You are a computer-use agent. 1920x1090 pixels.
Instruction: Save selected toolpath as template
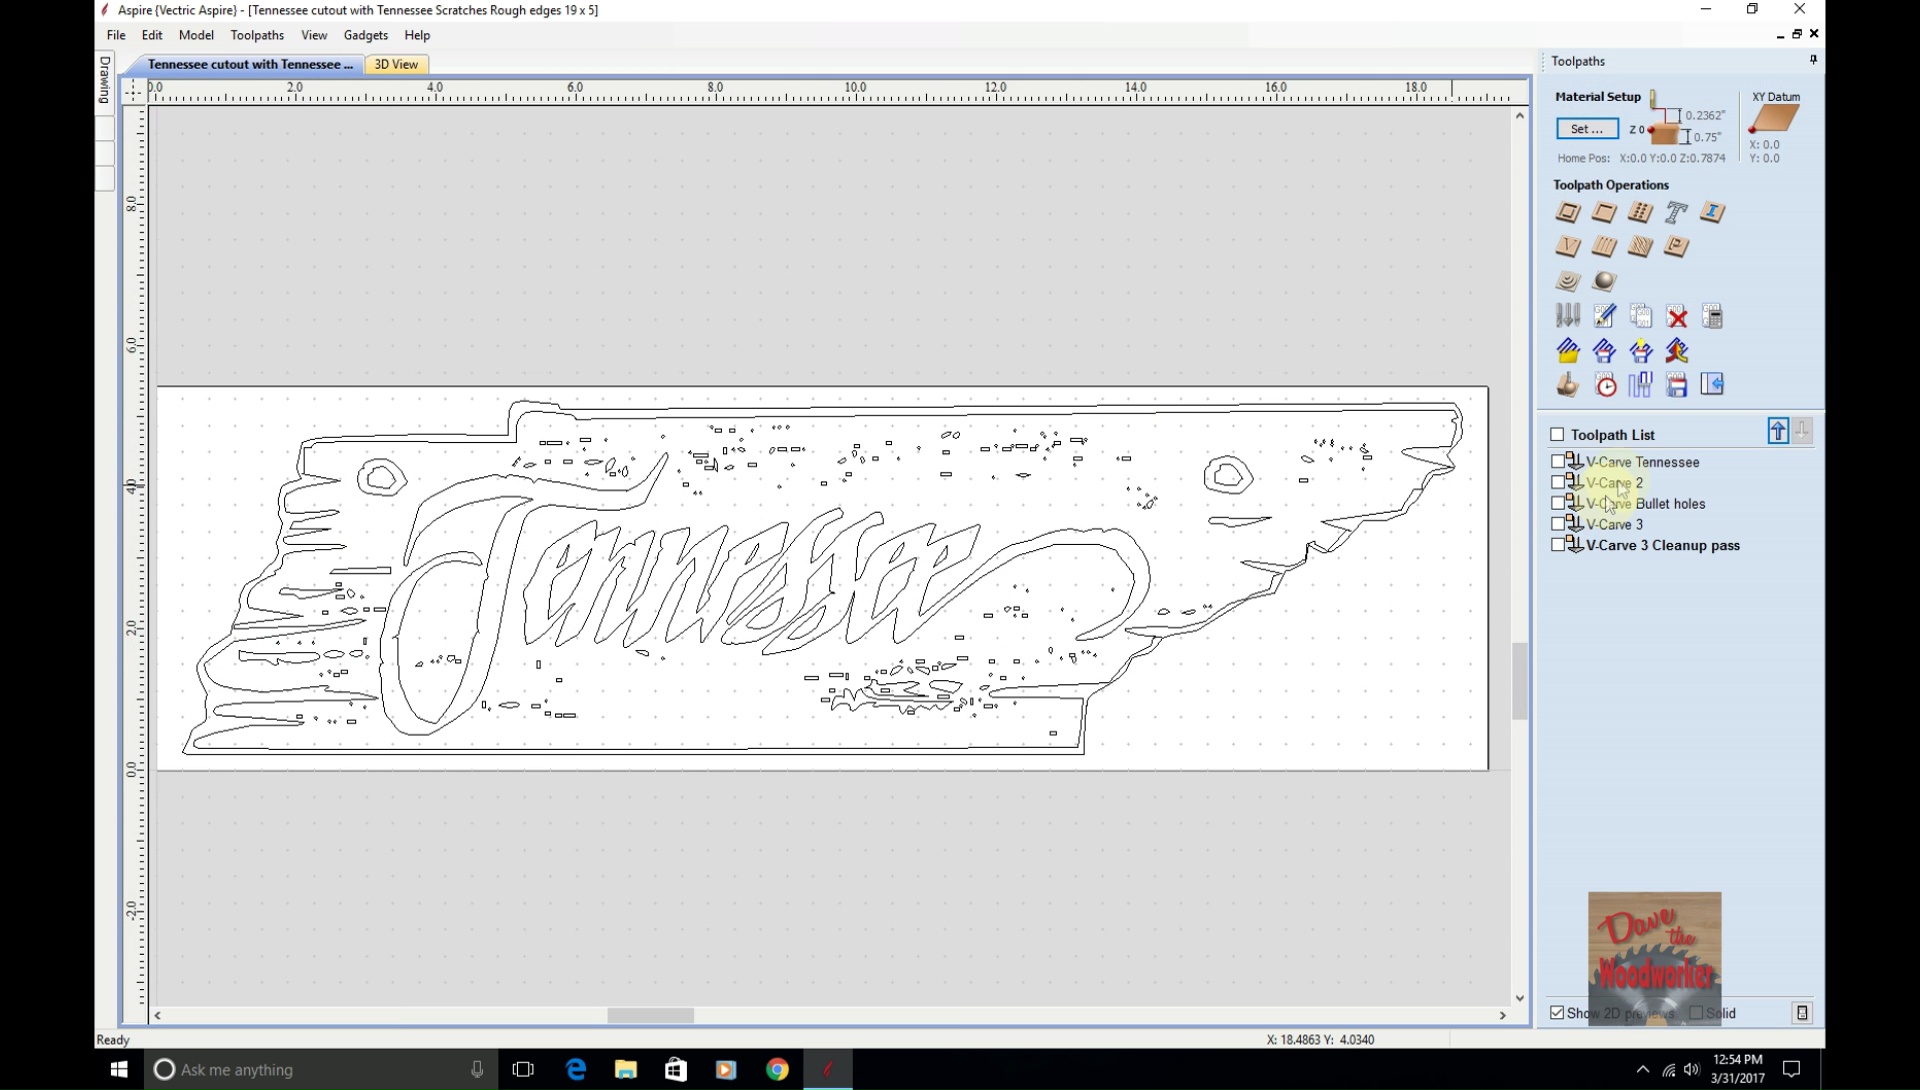(1604, 351)
